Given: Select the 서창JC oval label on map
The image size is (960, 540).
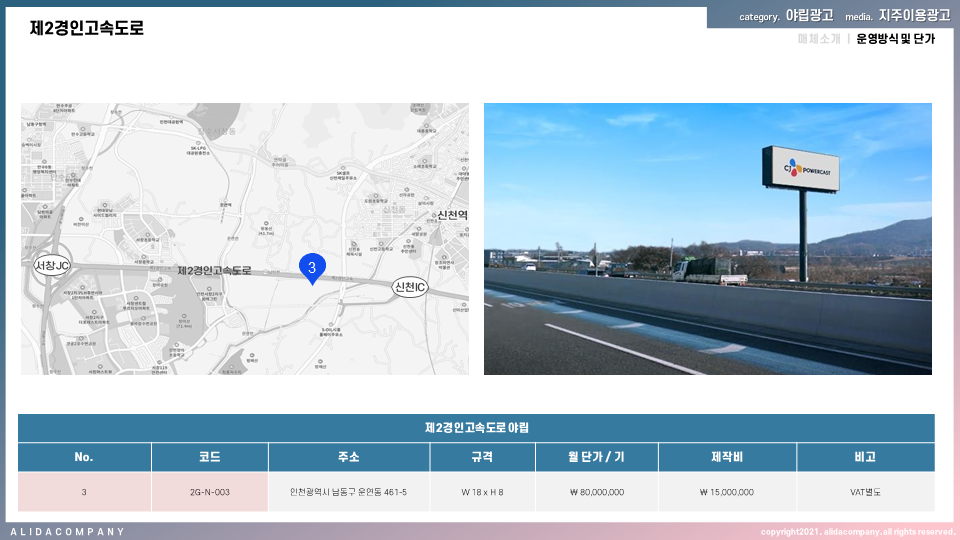Looking at the screenshot, I should (52, 266).
